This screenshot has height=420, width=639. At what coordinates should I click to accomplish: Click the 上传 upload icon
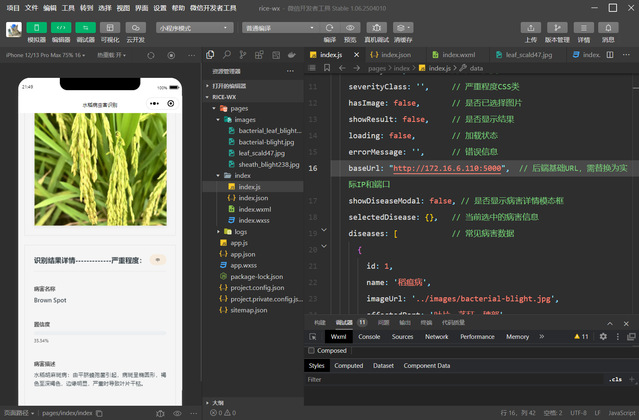point(531,27)
